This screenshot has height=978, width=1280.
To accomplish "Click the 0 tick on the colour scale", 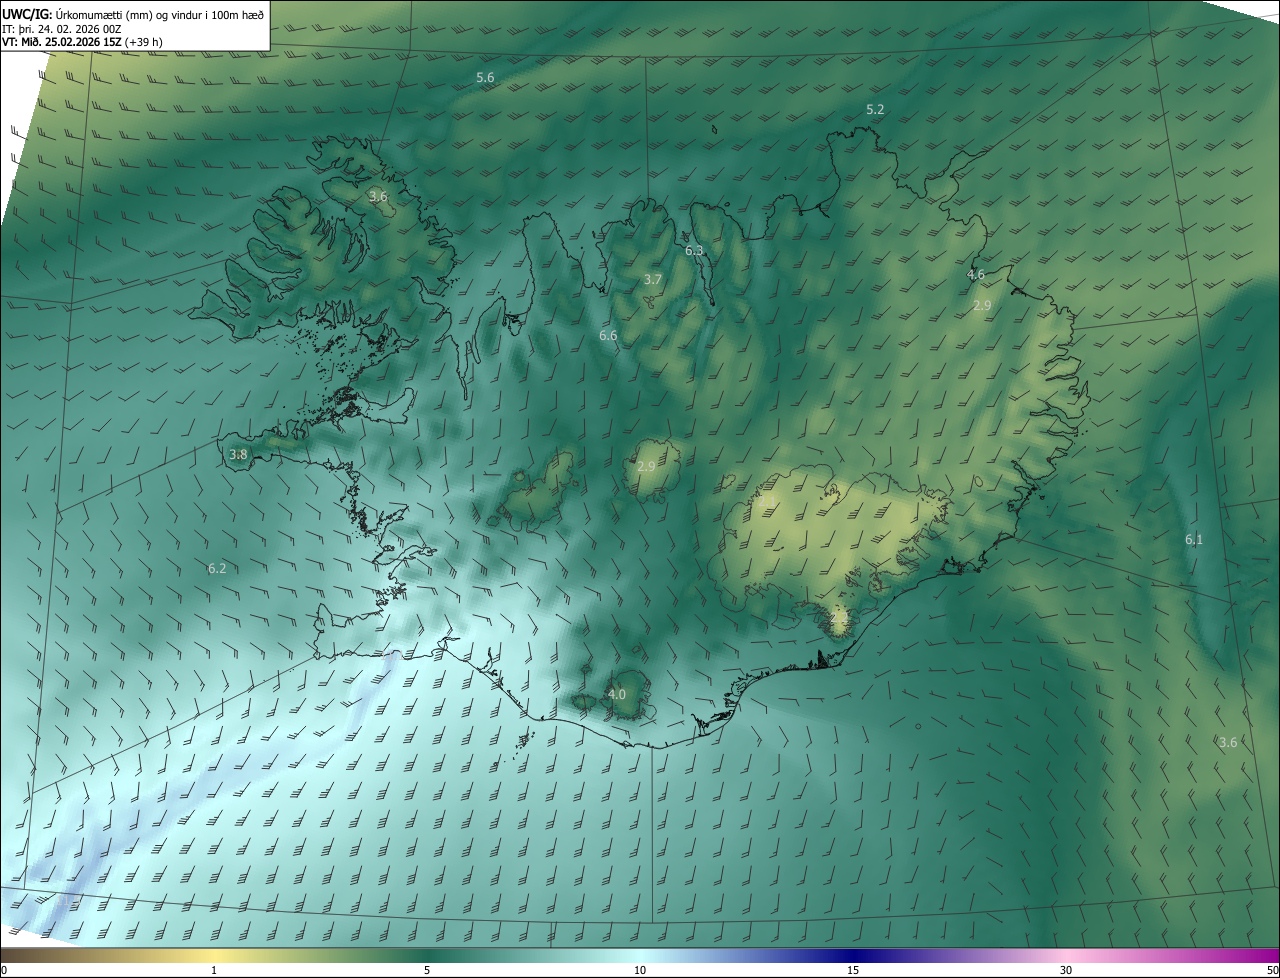I will [3, 970].
